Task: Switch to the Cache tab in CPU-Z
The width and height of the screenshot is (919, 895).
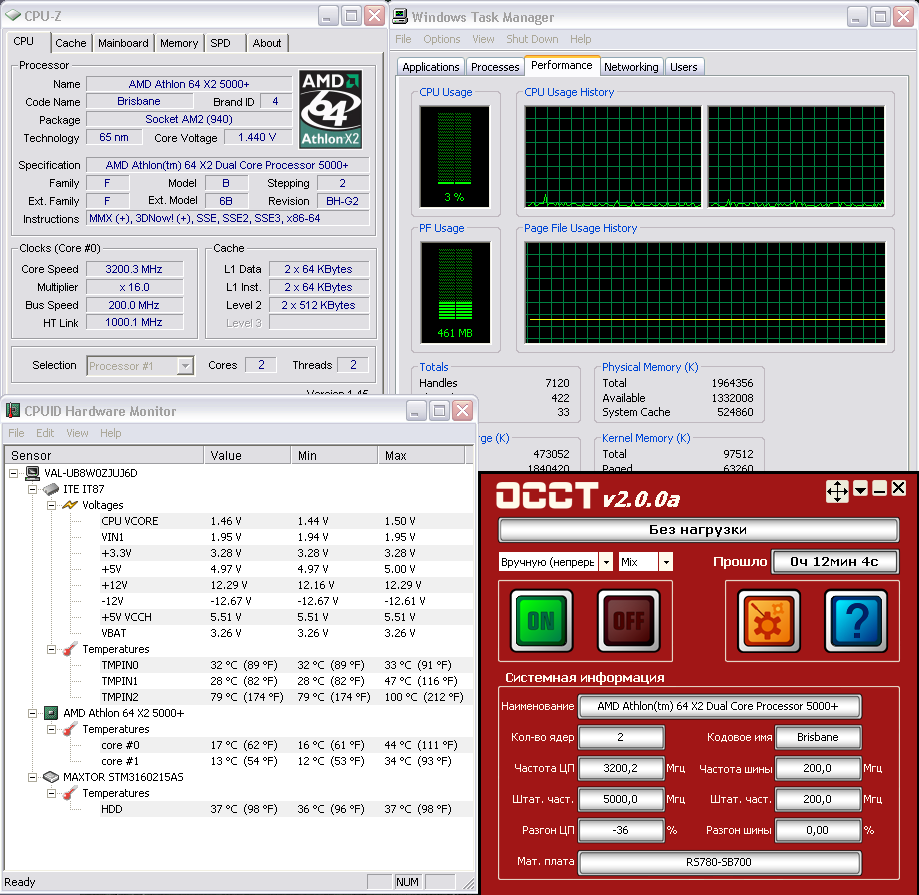Action: point(70,43)
